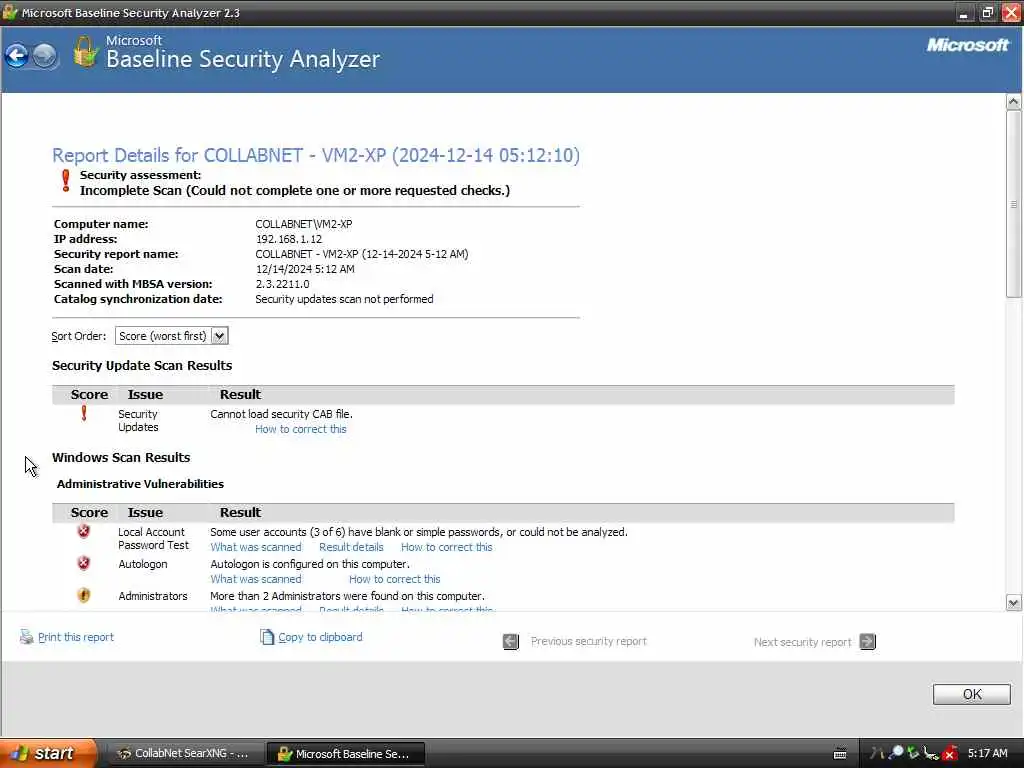1024x768 pixels.
Task: Click the clipboard icon beside Copy to clipboard
Action: tap(266, 637)
